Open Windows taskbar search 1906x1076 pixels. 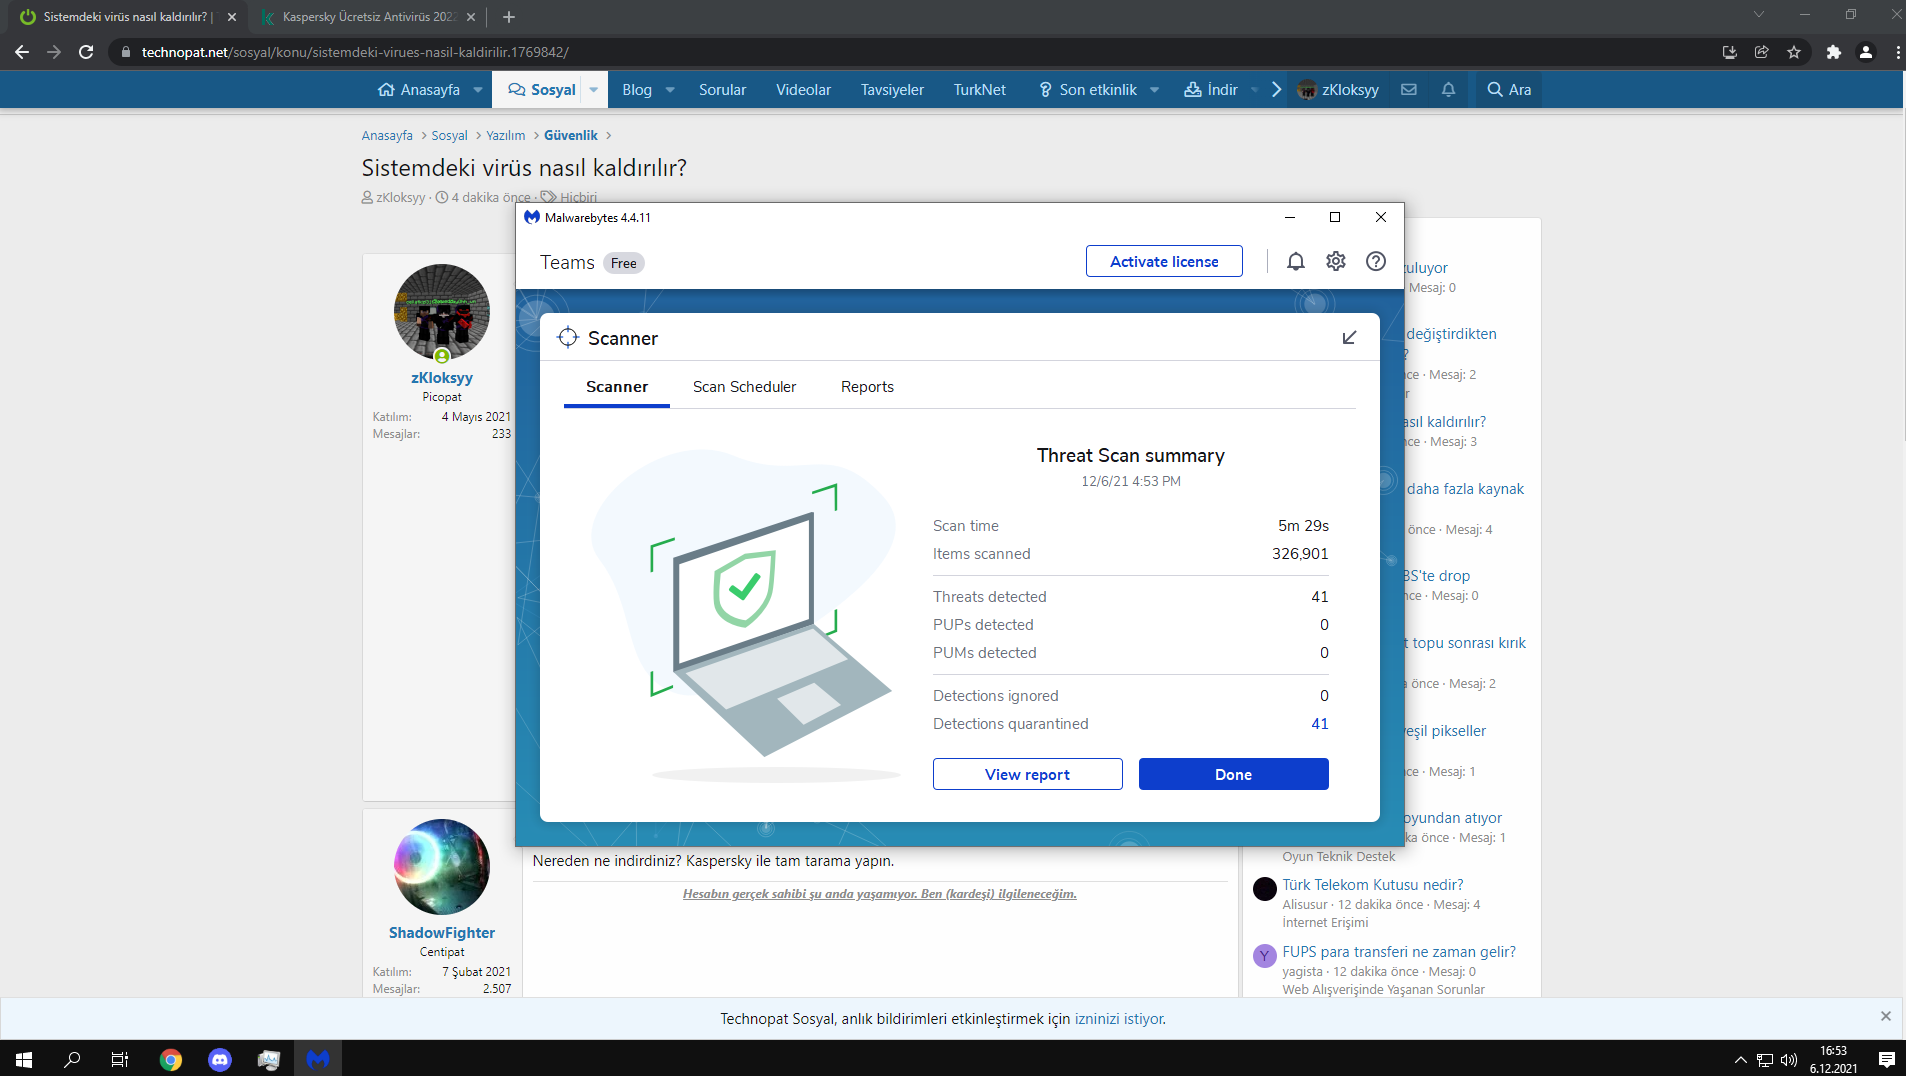coord(72,1059)
